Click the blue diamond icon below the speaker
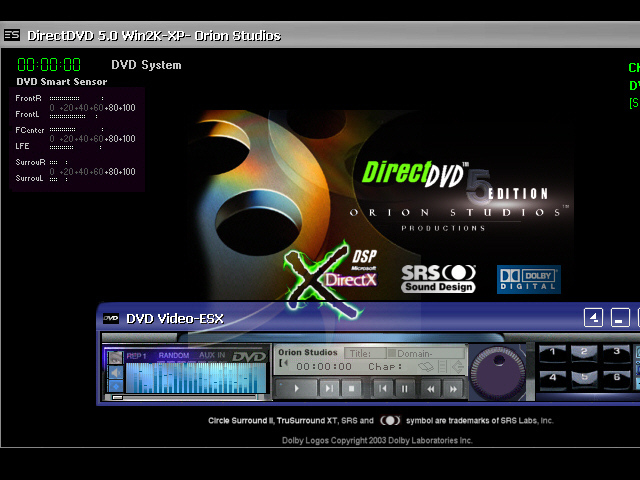This screenshot has width=640, height=480. click(x=116, y=386)
